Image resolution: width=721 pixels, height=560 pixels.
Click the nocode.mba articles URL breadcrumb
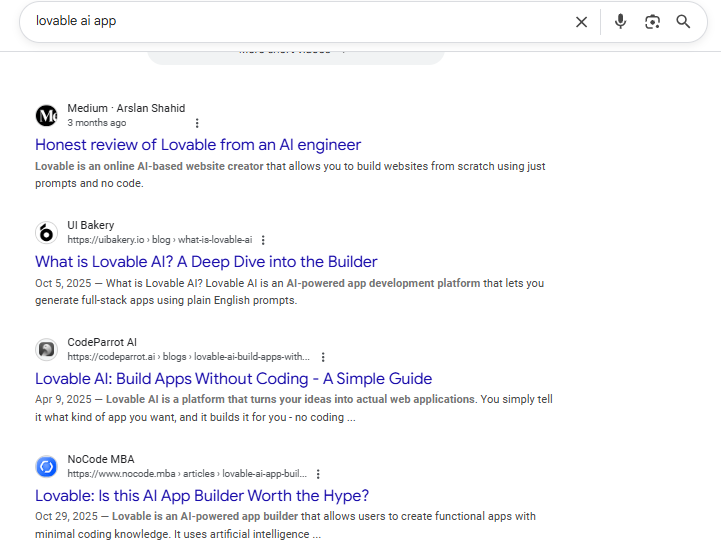pyautogui.click(x=187, y=474)
